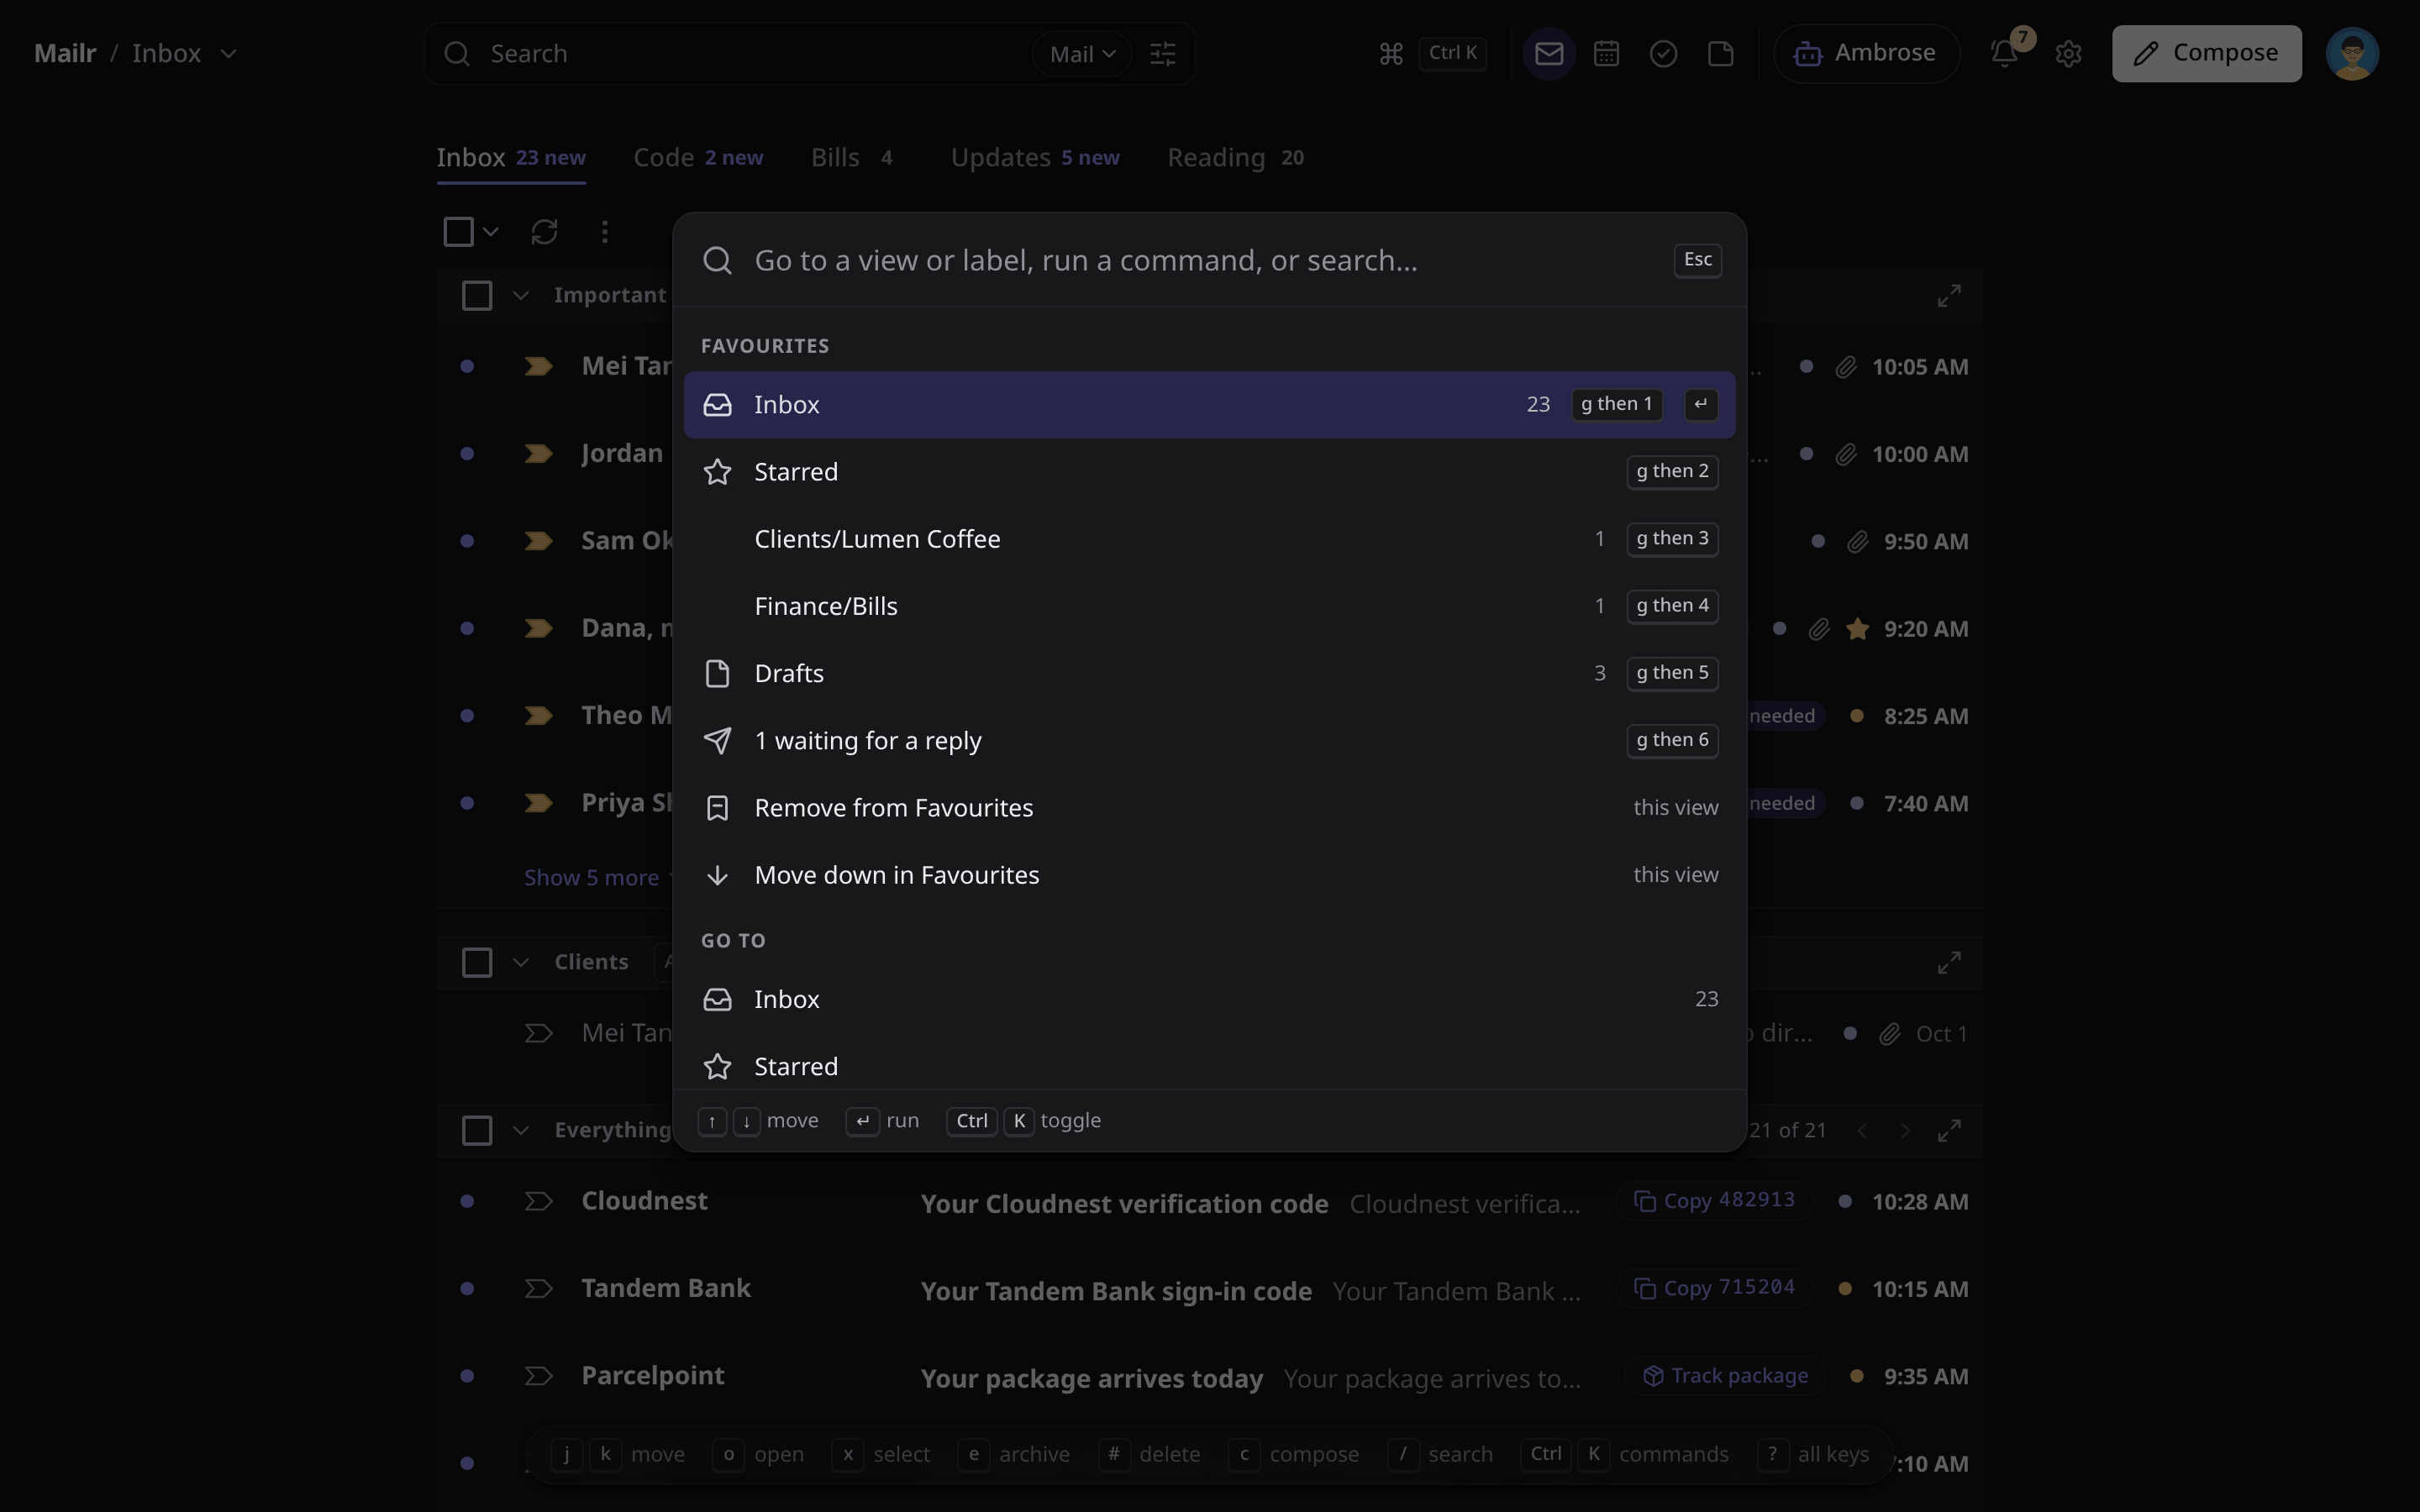Select Clients/Lumen Coffee in the palette

point(1210,539)
